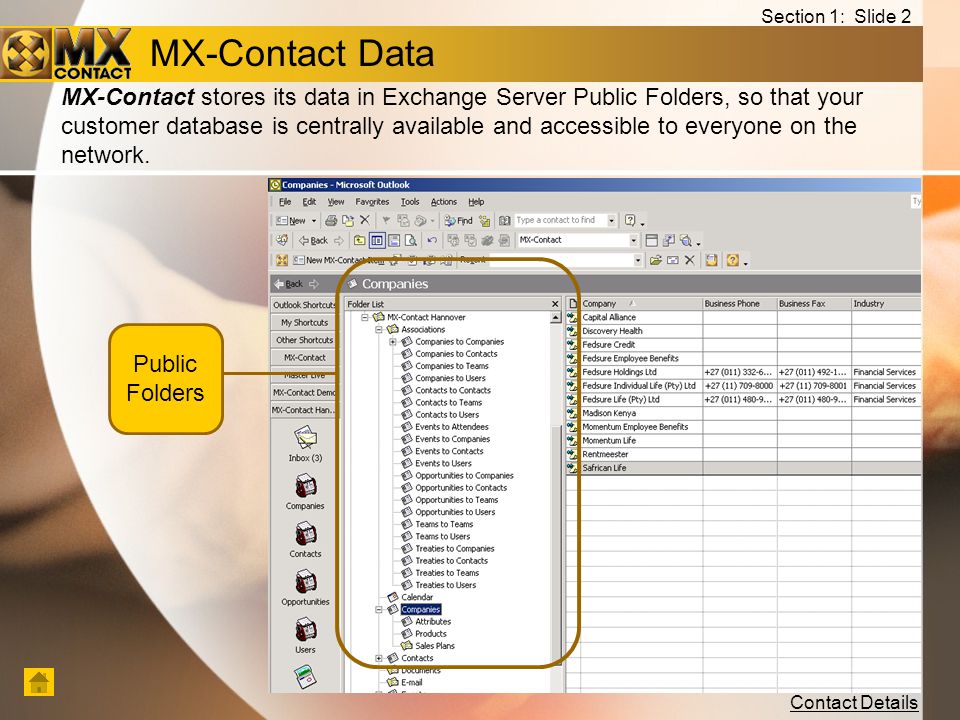Viewport: 960px width, 720px height.
Task: Click the E-mail folder icon in folder list
Action: pos(393,682)
